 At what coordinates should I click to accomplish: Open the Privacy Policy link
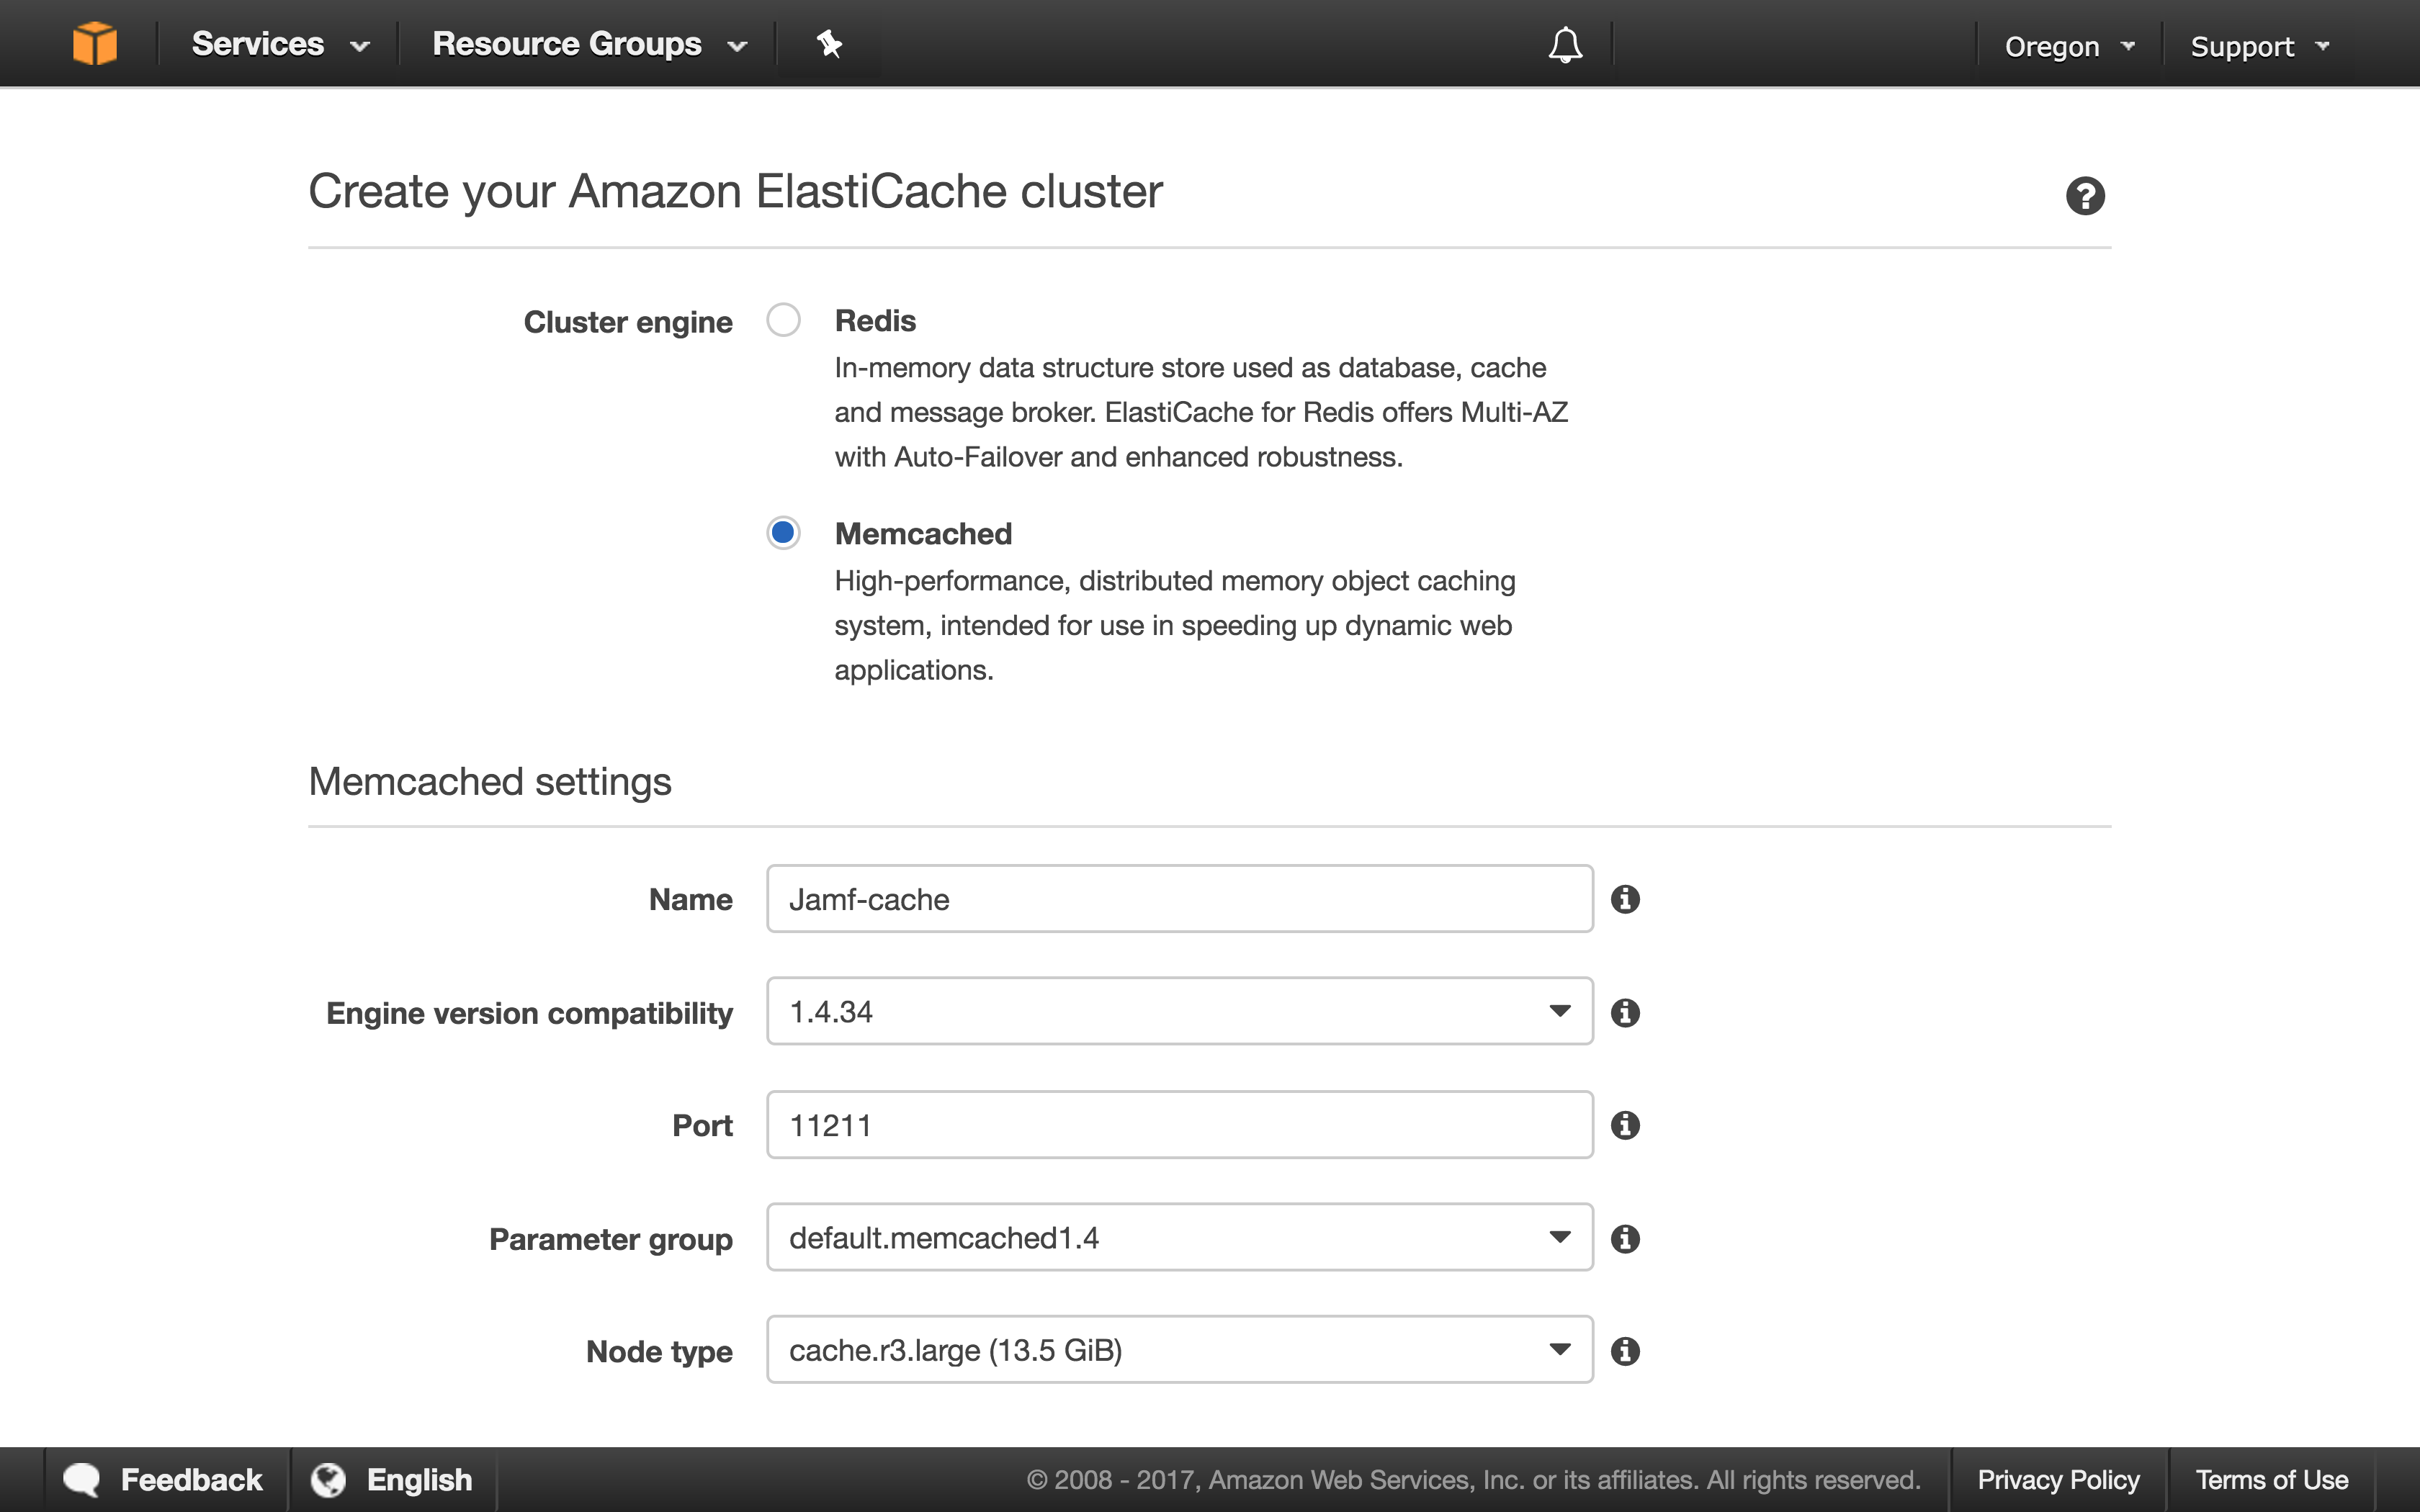[2058, 1480]
